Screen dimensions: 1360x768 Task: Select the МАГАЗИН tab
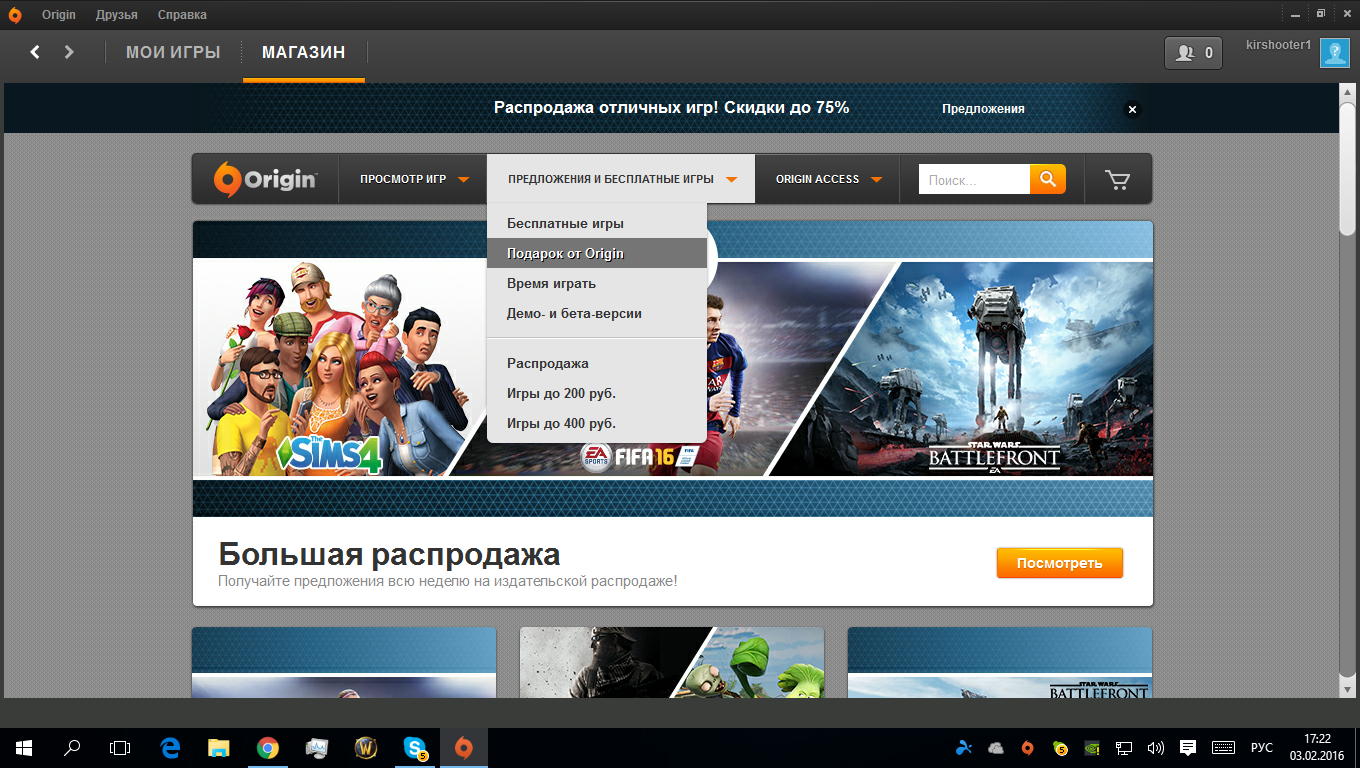[x=304, y=52]
